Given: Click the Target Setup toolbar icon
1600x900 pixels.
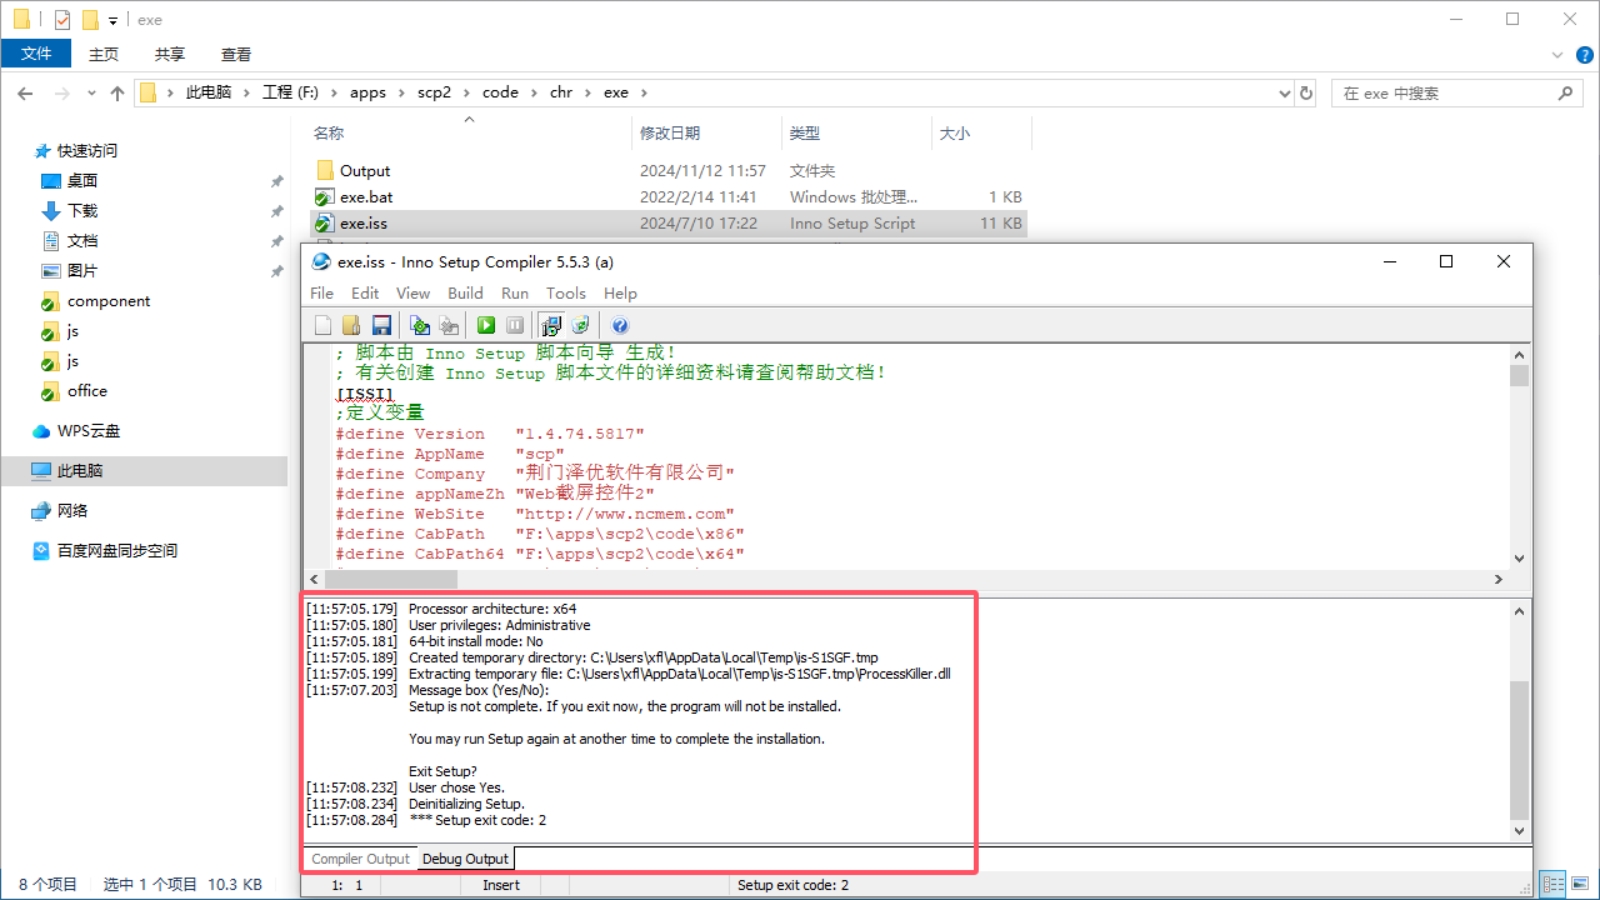Looking at the screenshot, I should pyautogui.click(x=551, y=325).
